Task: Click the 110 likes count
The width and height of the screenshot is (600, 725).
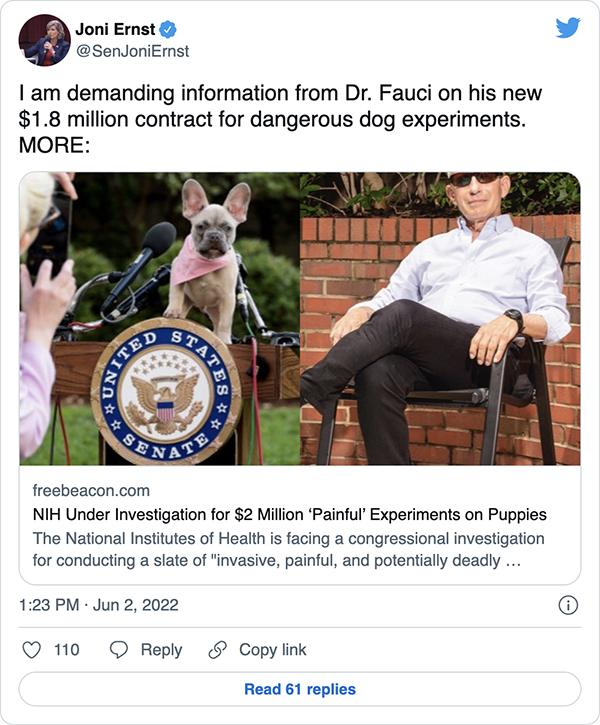Action: click(66, 650)
